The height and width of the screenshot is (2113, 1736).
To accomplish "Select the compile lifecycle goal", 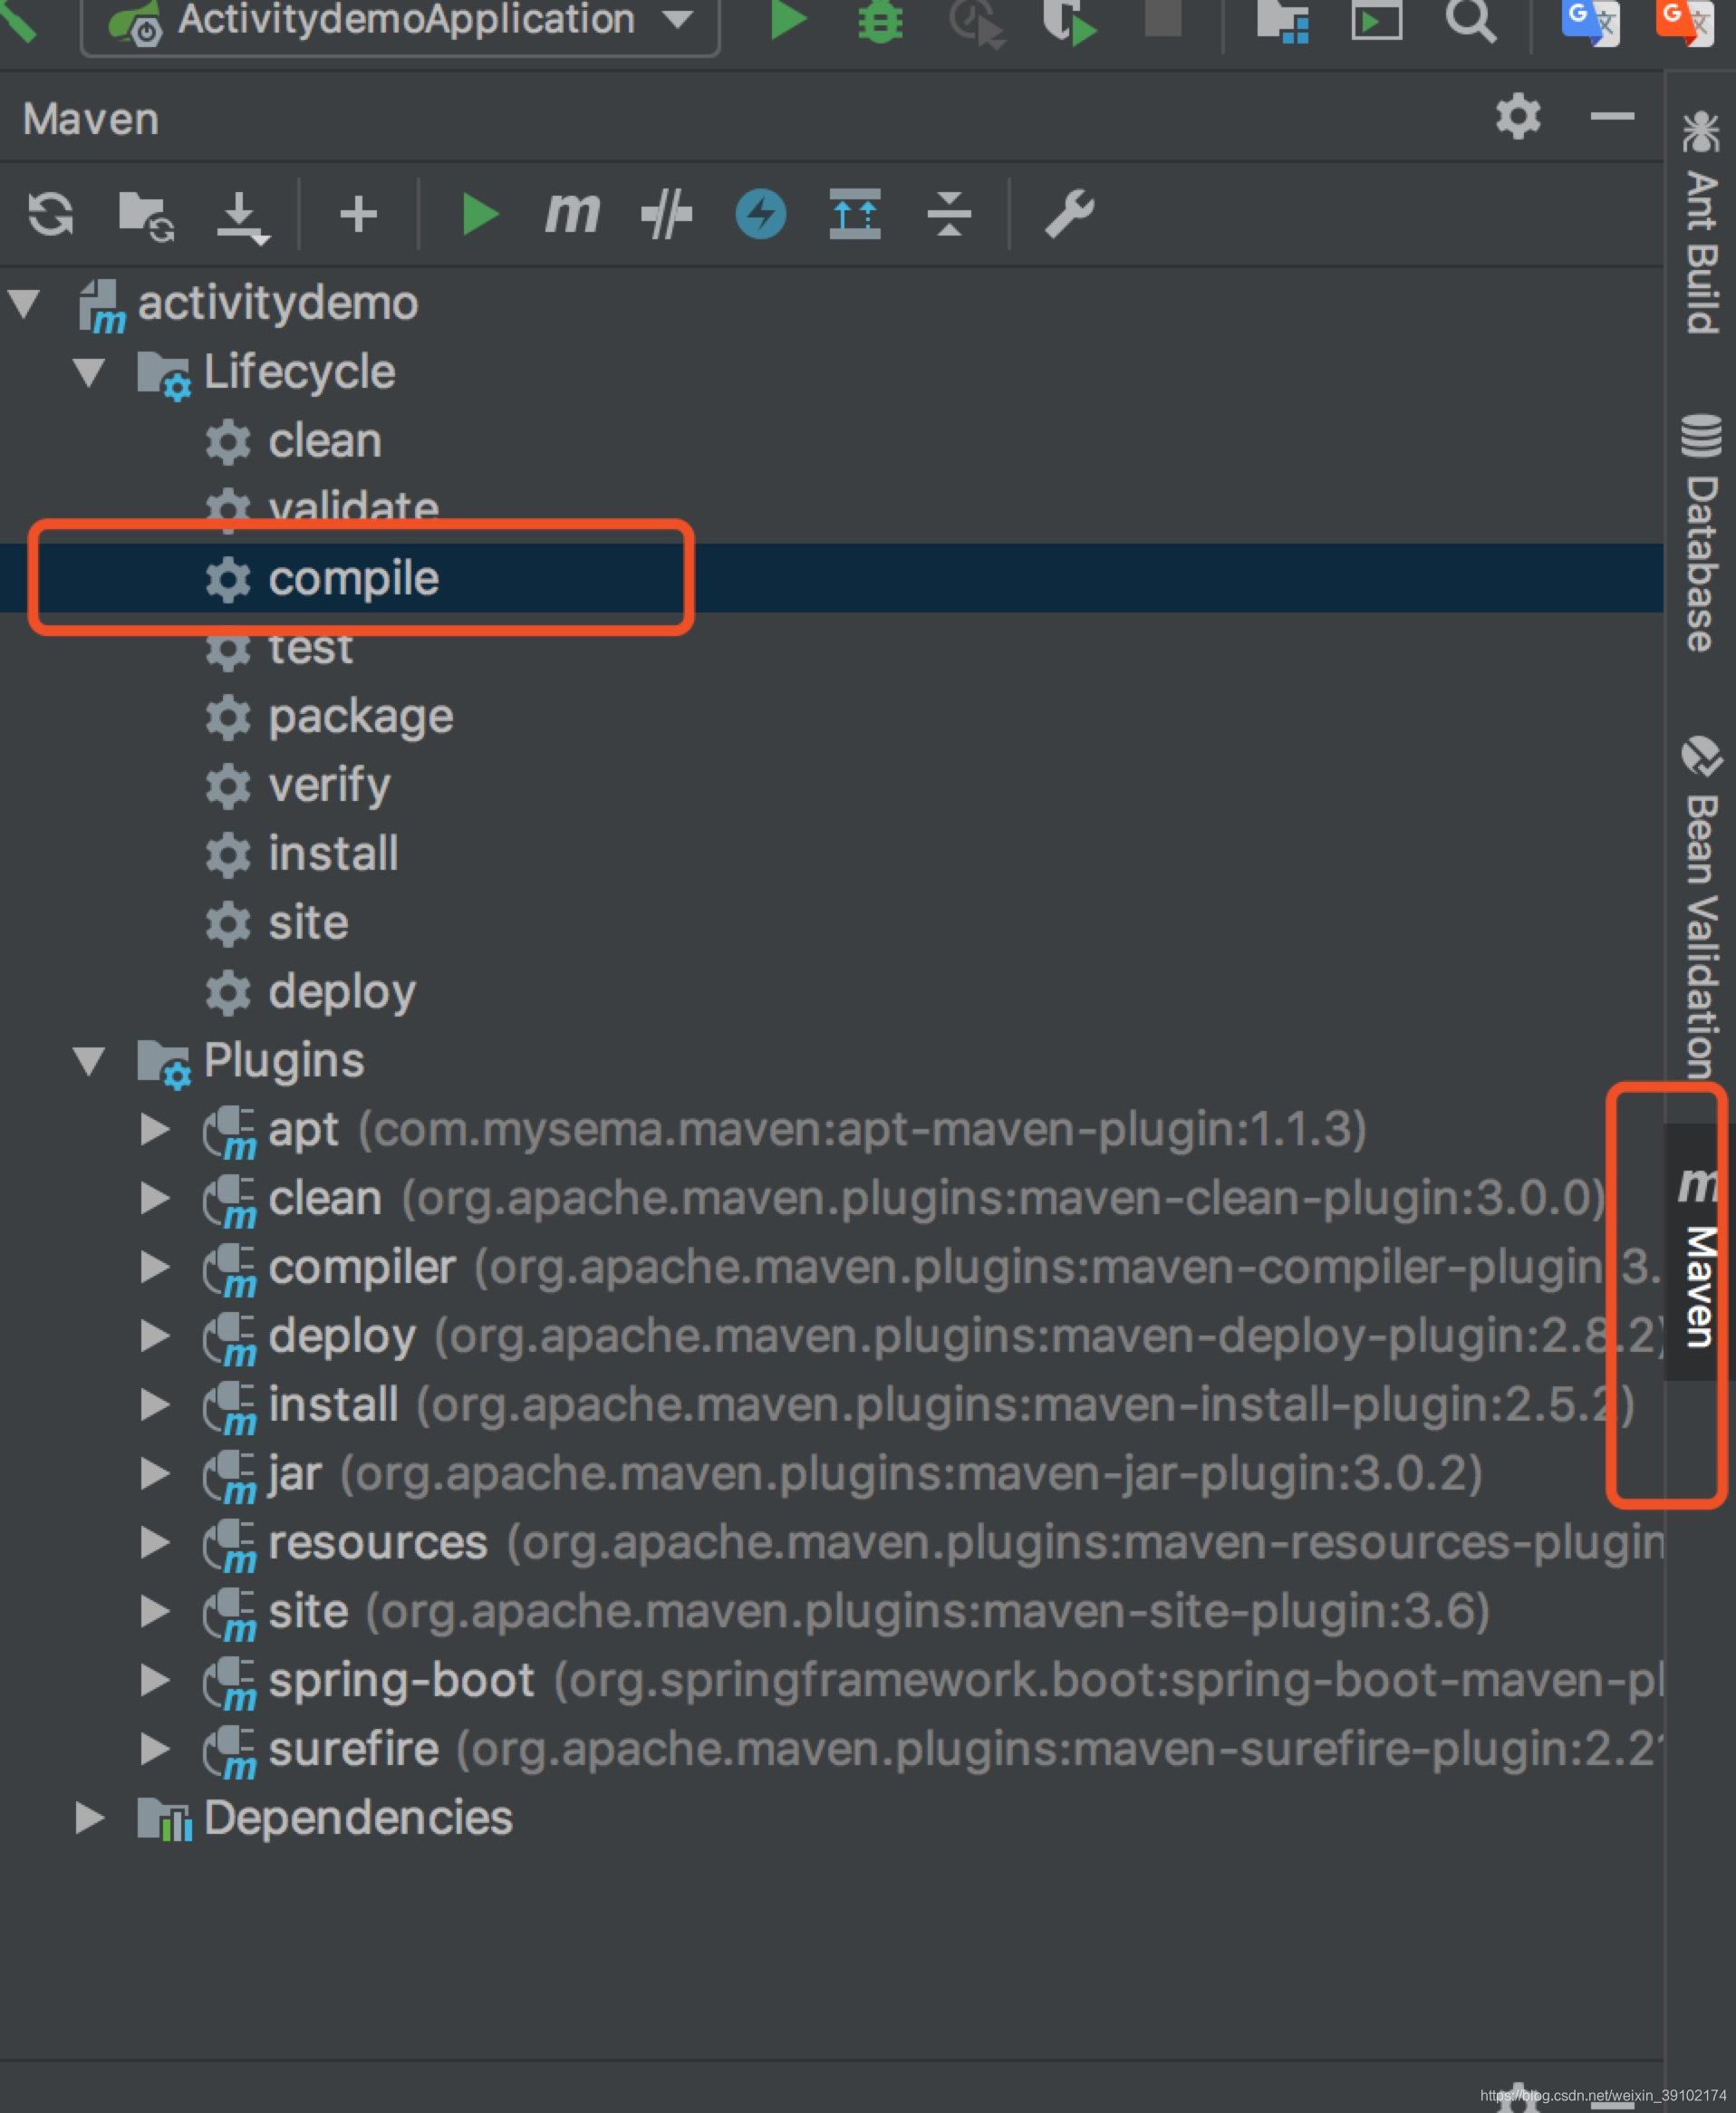I will pyautogui.click(x=832, y=578).
